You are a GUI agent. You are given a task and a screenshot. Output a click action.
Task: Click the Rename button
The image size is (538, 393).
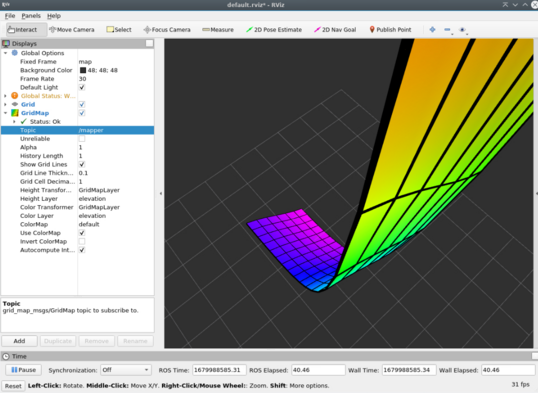point(135,341)
